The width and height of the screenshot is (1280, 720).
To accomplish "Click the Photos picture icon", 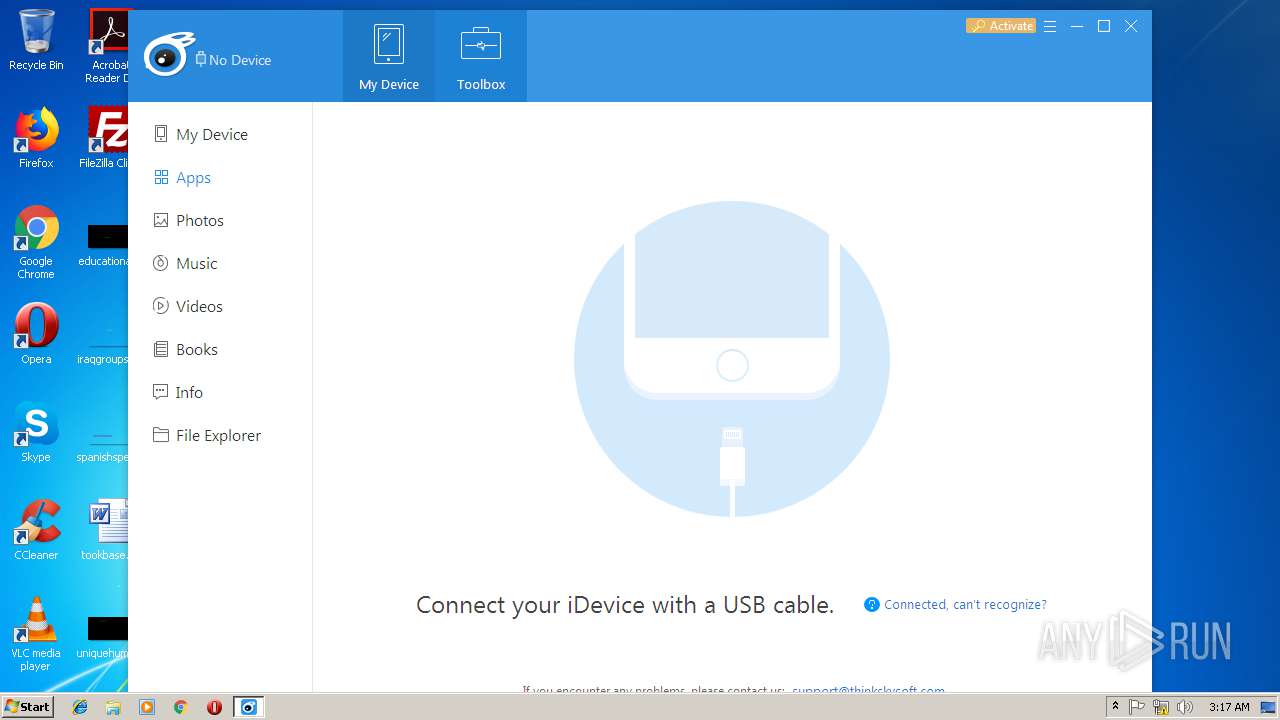I will [x=160, y=220].
